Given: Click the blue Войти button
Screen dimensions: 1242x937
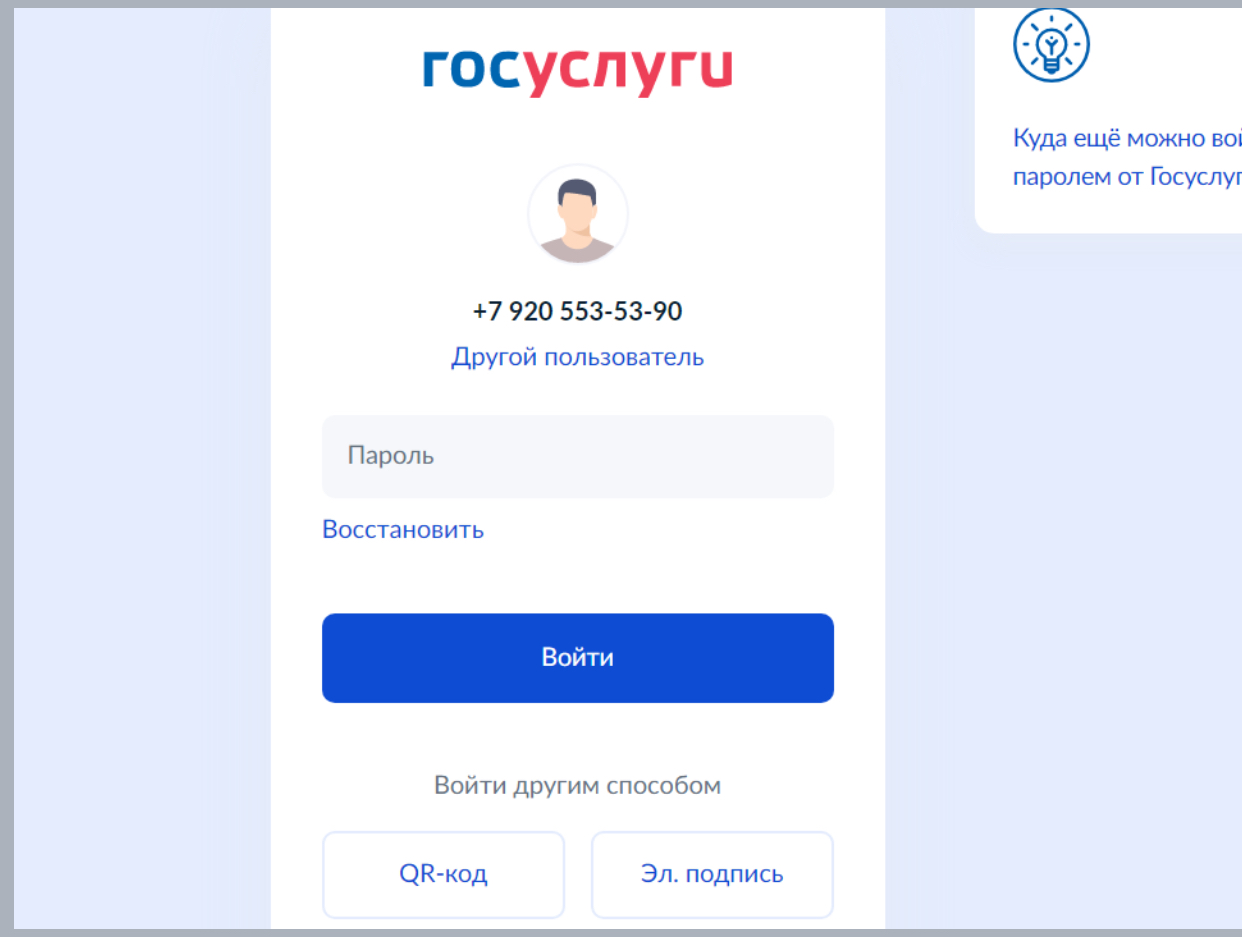Looking at the screenshot, I should tap(578, 658).
